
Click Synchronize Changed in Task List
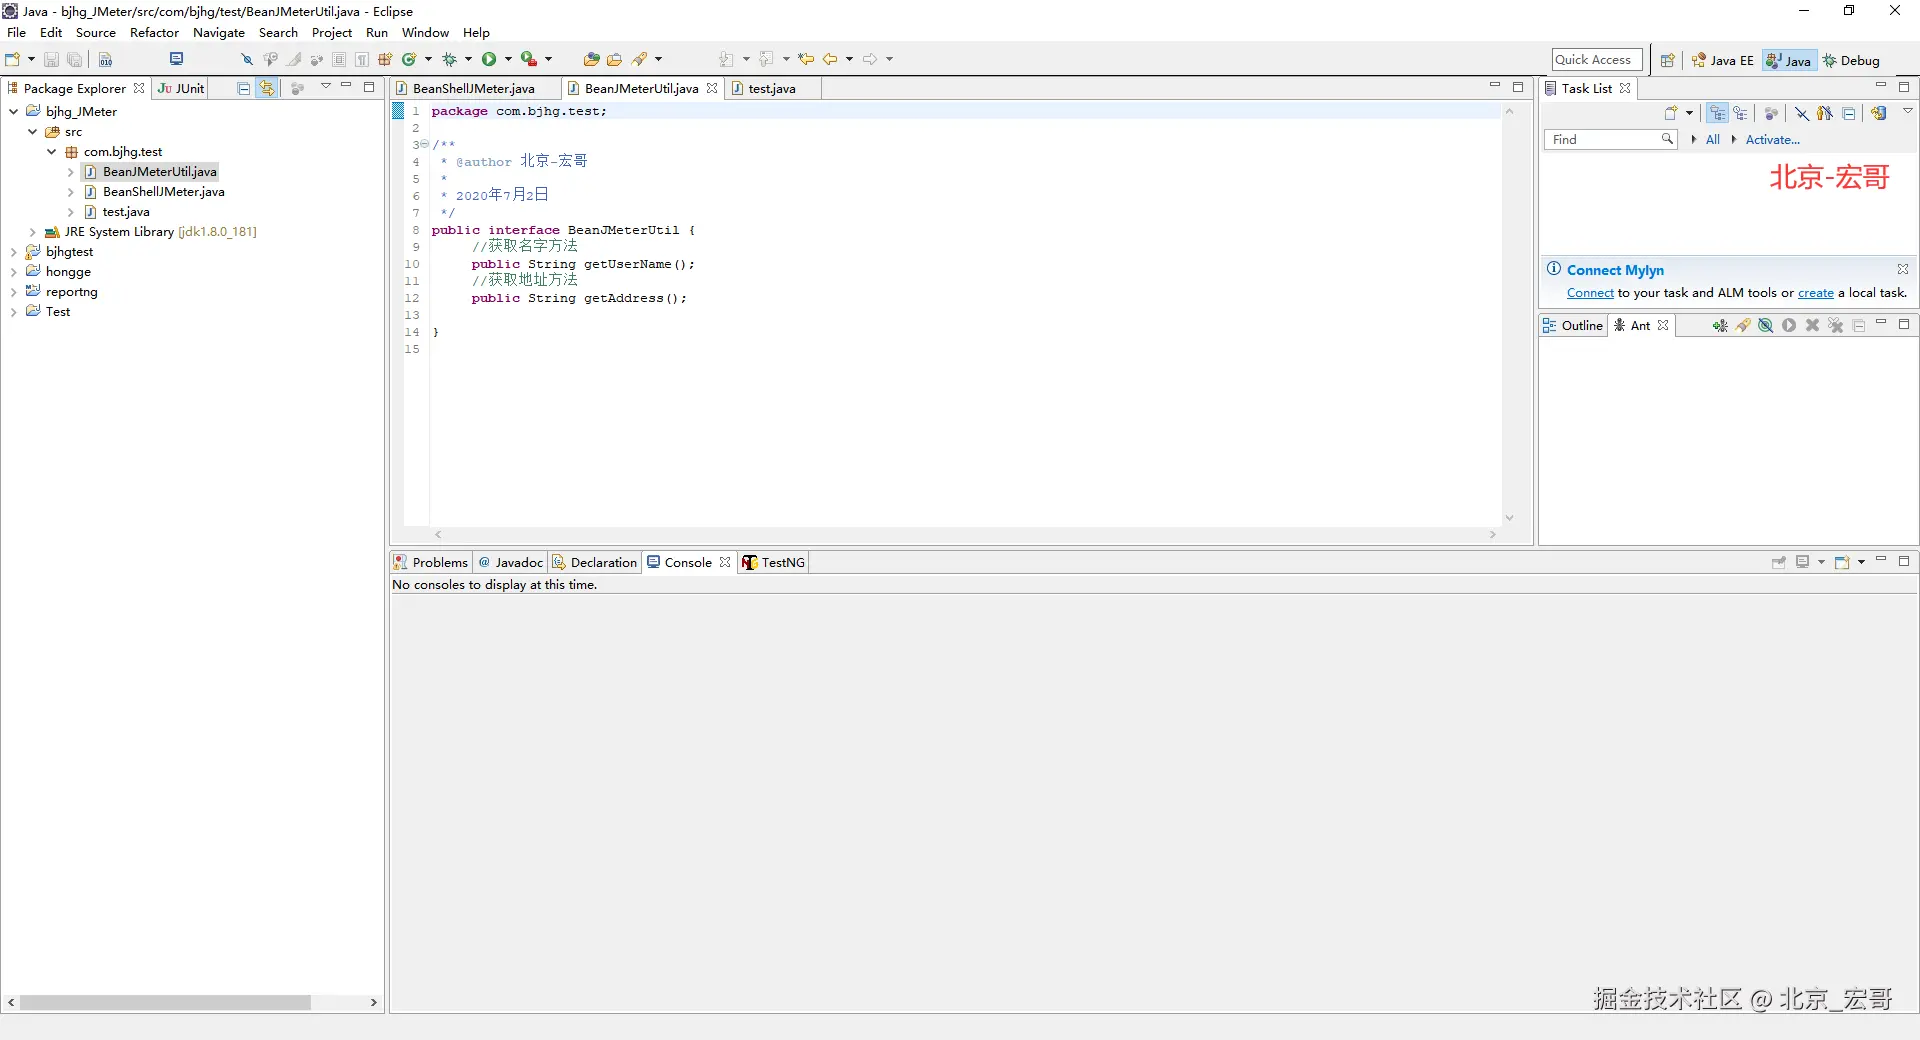pyautogui.click(x=1879, y=113)
